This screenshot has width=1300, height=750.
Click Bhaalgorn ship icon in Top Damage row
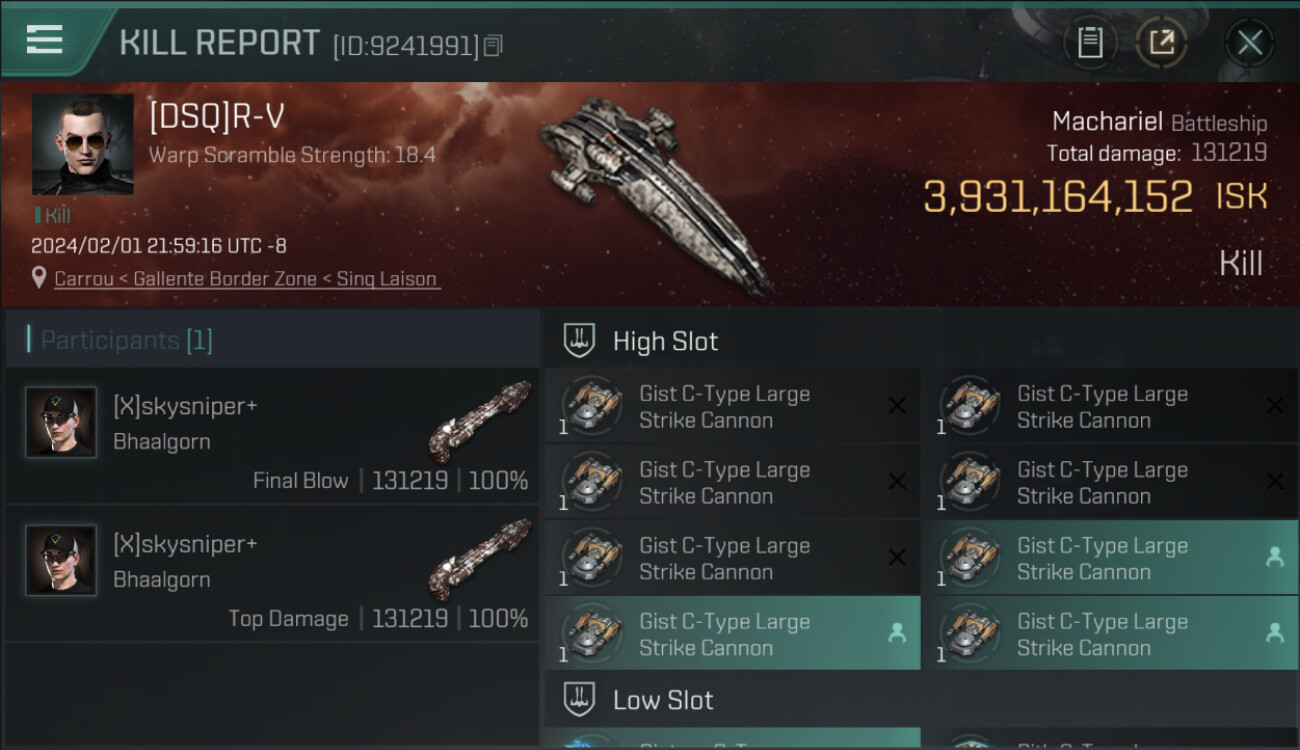(x=479, y=557)
